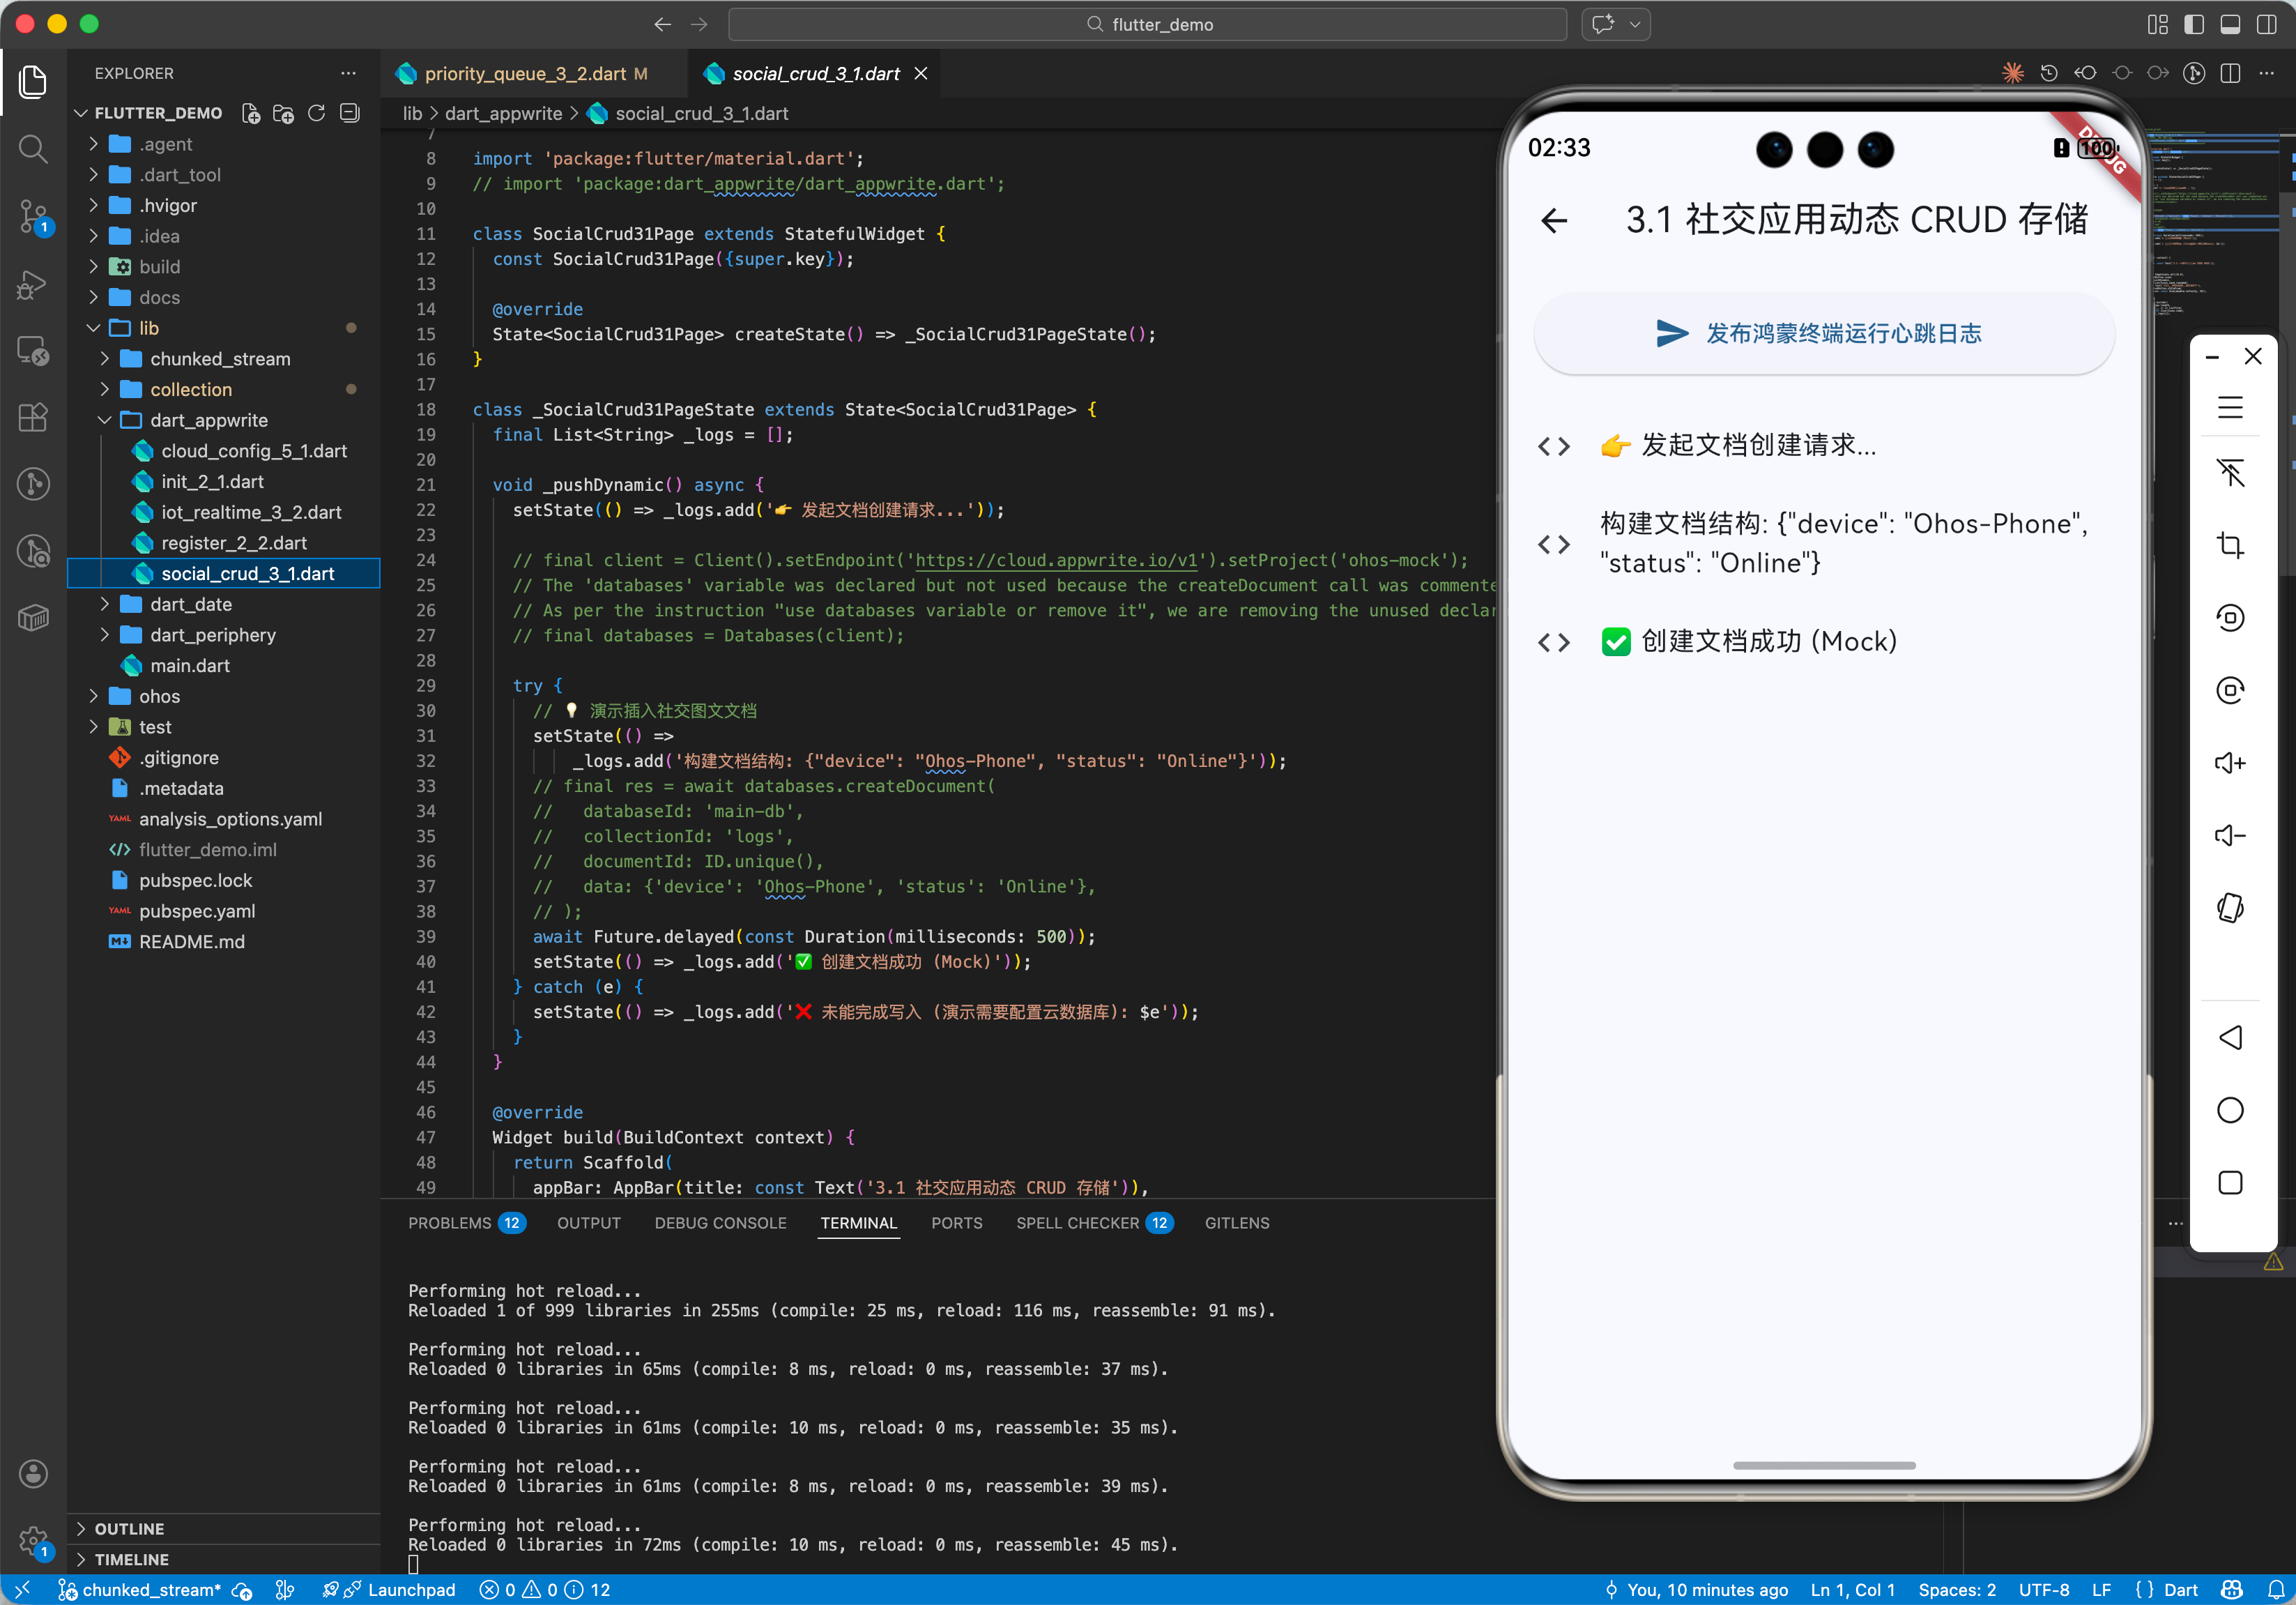Toggle primary side bar layout button
Viewport: 2296px width, 1605px height.
(2194, 24)
